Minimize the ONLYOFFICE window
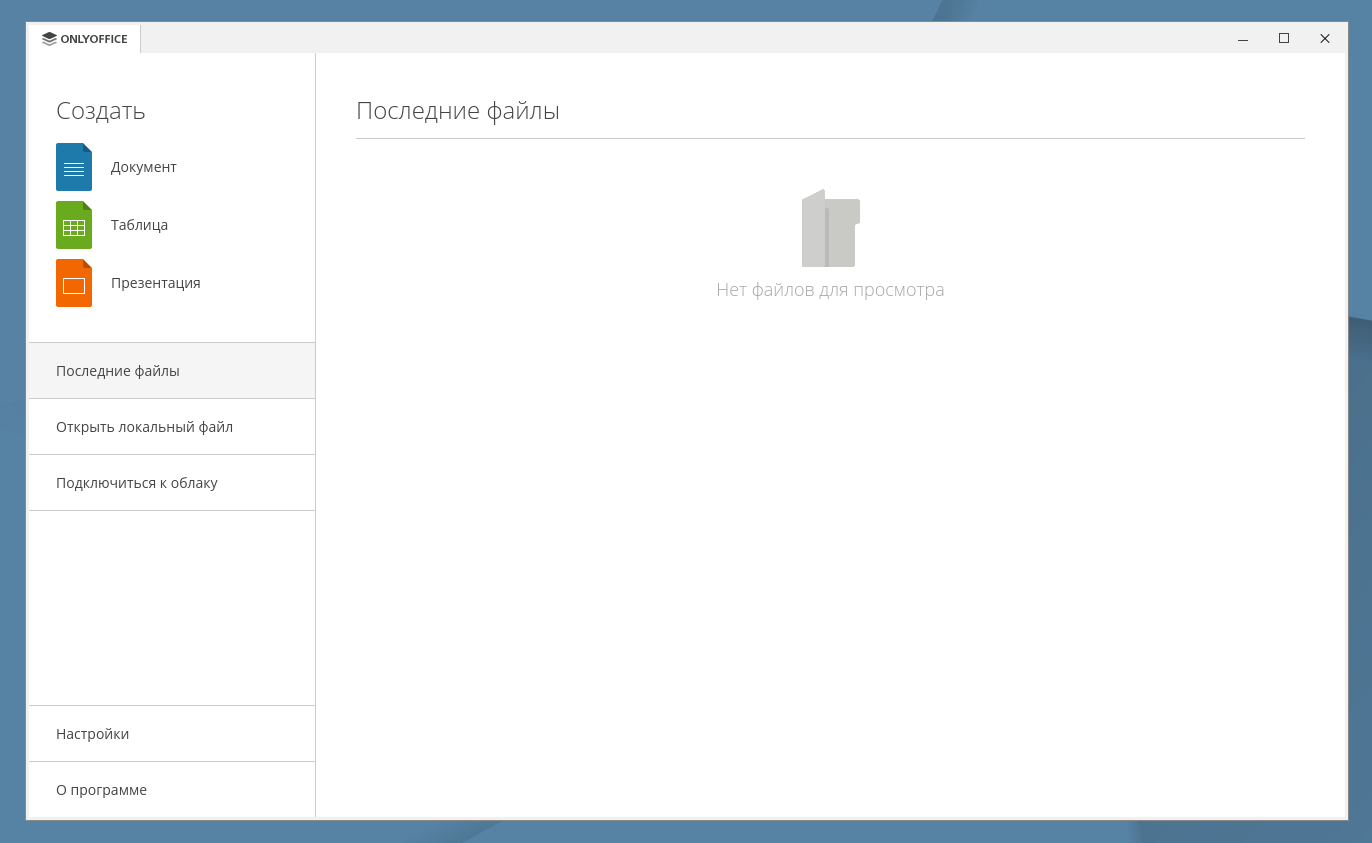 (x=1243, y=39)
